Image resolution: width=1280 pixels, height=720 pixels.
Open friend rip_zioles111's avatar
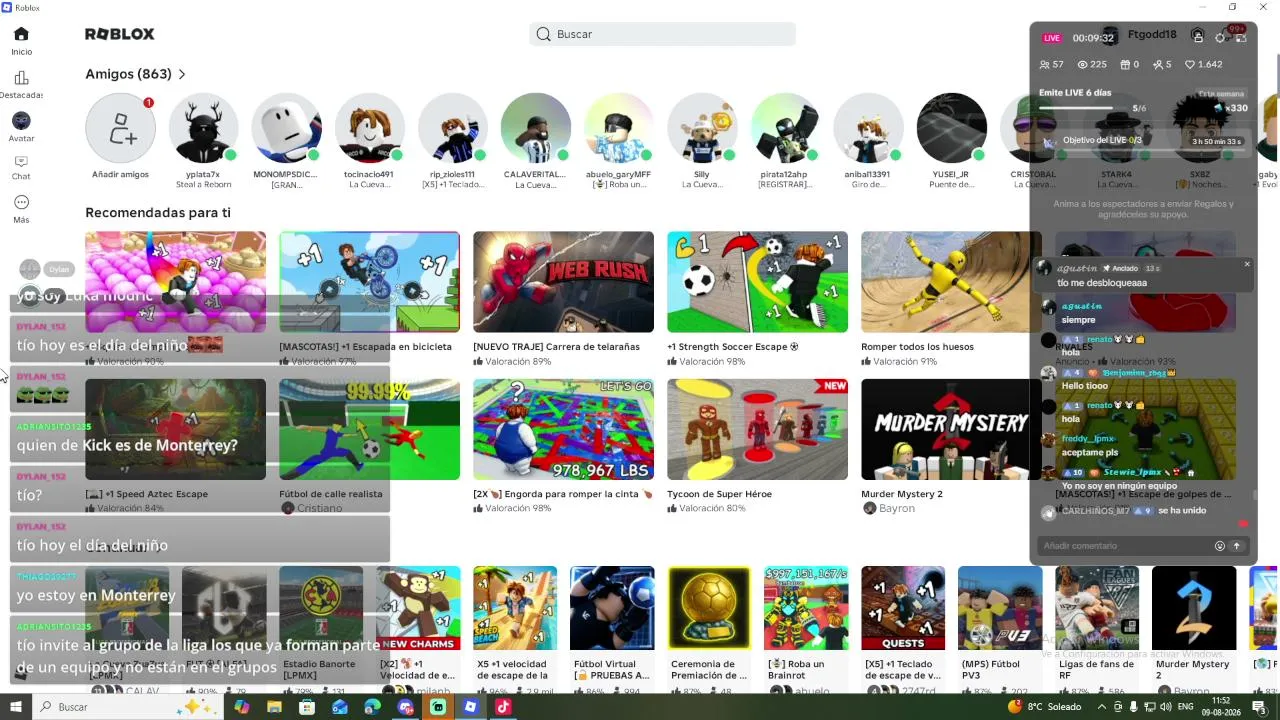click(x=453, y=128)
